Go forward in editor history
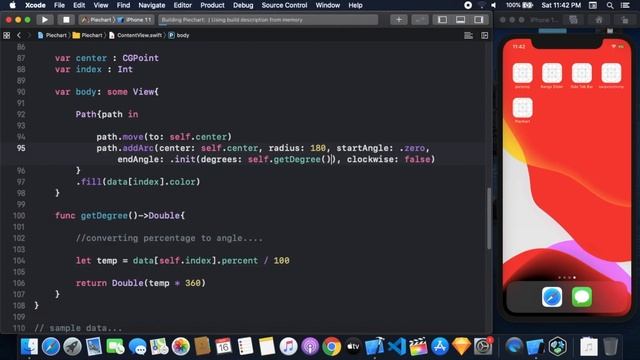This screenshot has width=640, height=360. click(28, 36)
